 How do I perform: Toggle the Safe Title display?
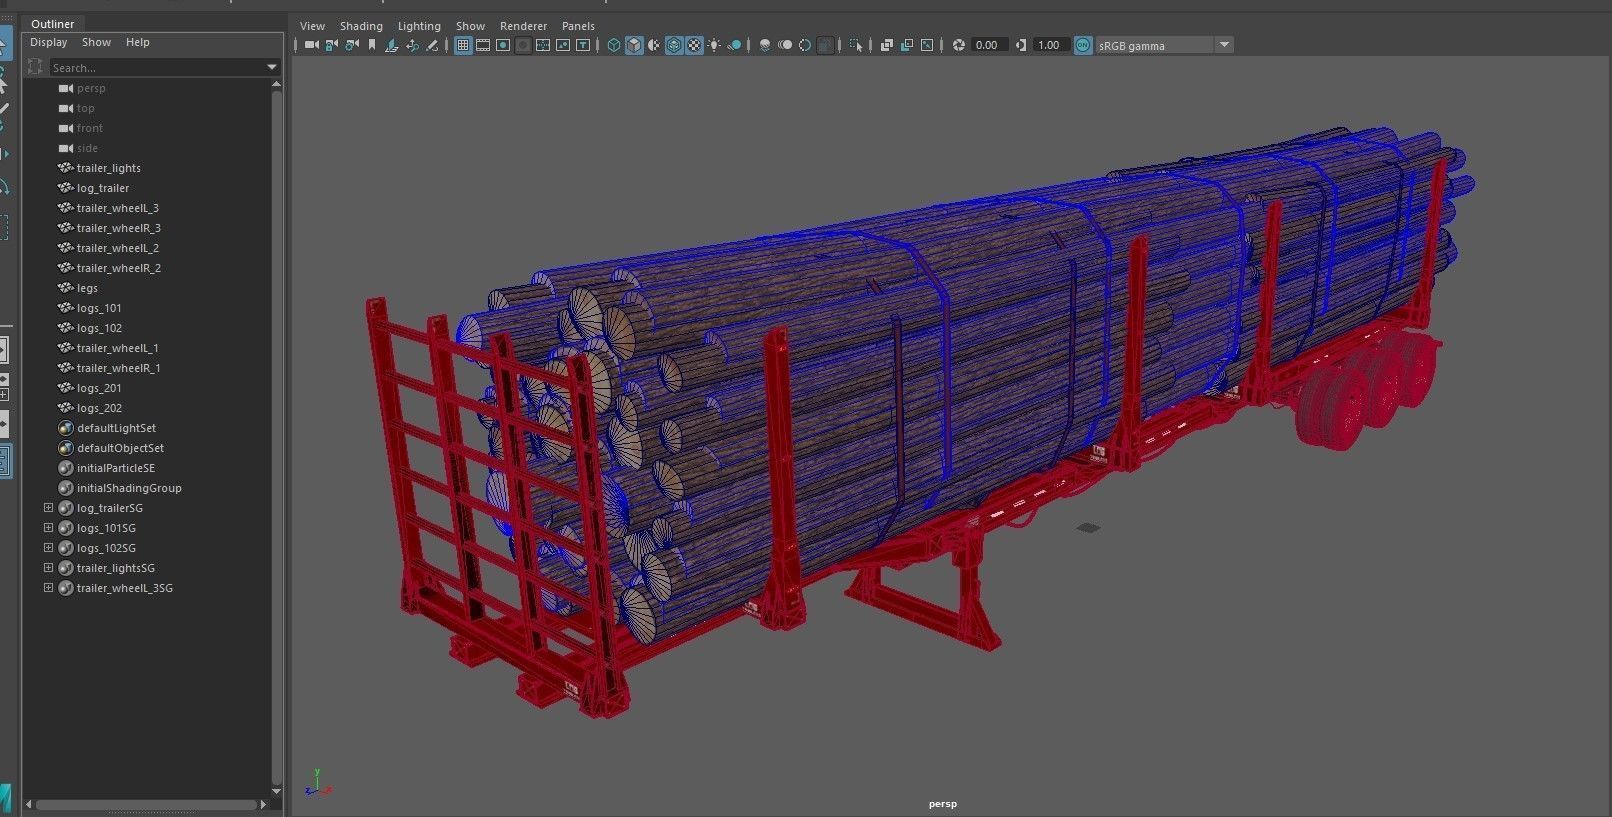[x=583, y=45]
